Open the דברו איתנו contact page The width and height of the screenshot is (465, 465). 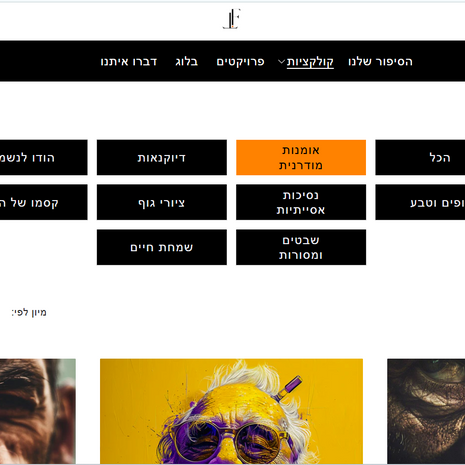coord(129,62)
